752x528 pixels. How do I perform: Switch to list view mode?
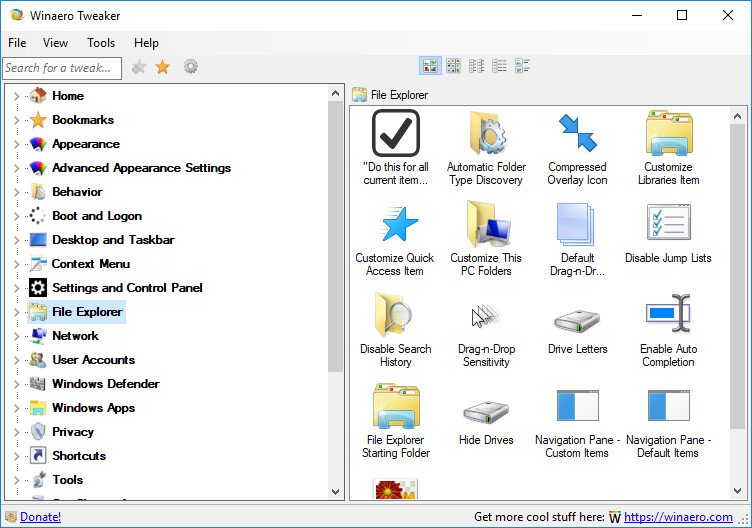pyautogui.click(x=499, y=66)
